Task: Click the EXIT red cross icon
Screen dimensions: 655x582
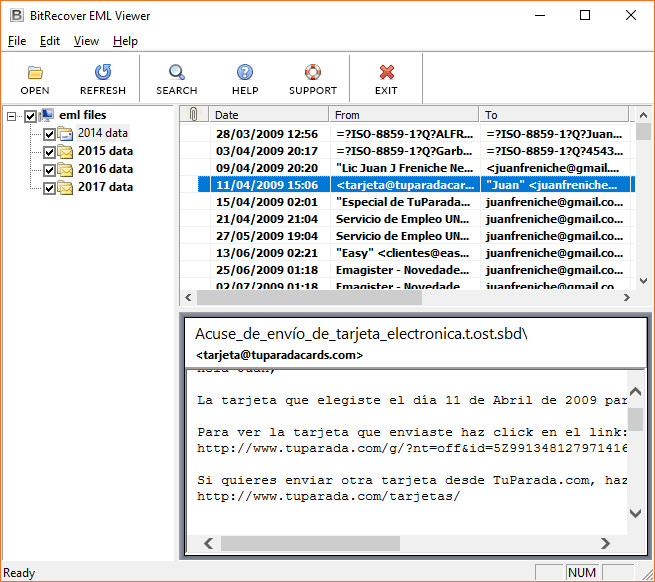Action: click(386, 72)
